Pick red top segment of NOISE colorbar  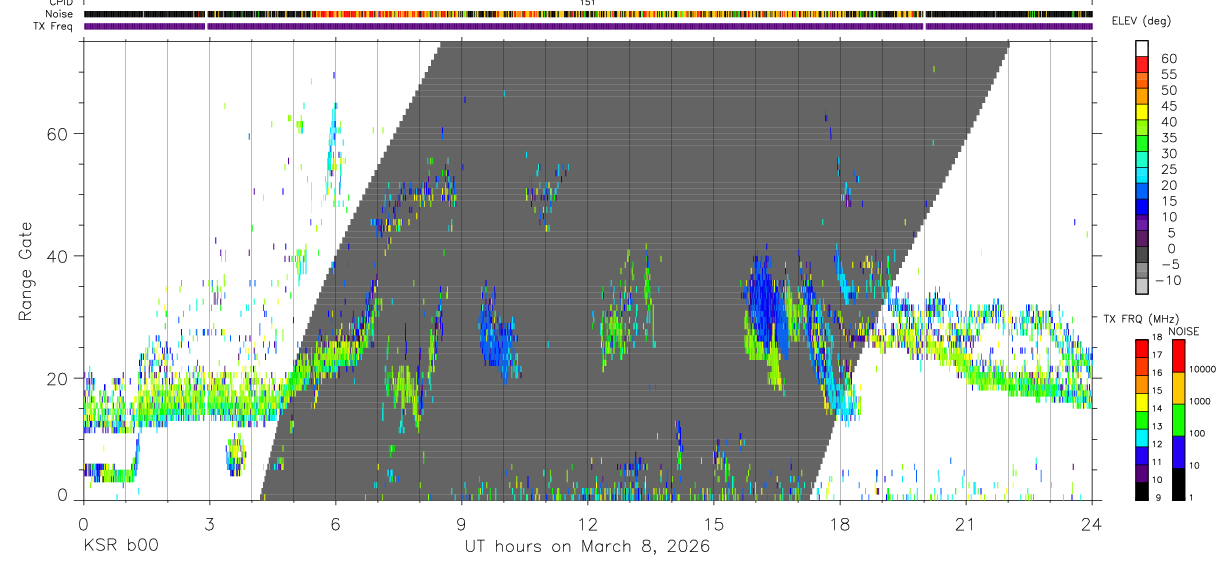[1178, 356]
